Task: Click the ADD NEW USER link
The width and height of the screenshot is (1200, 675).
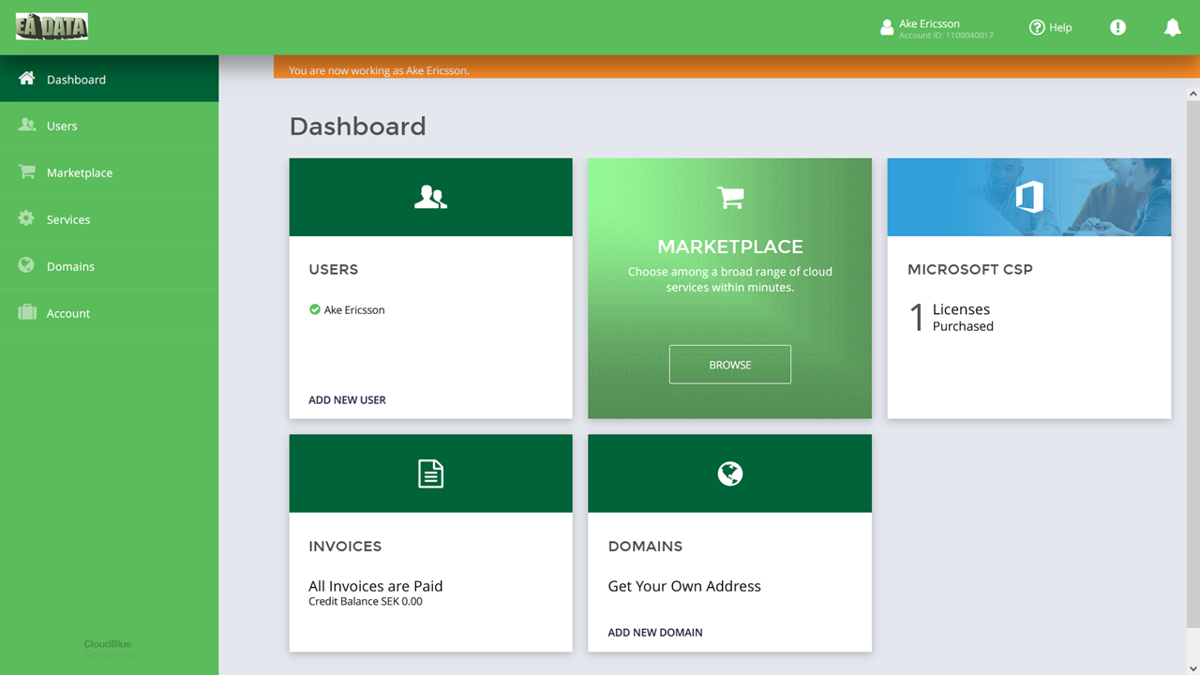Action: coord(347,400)
